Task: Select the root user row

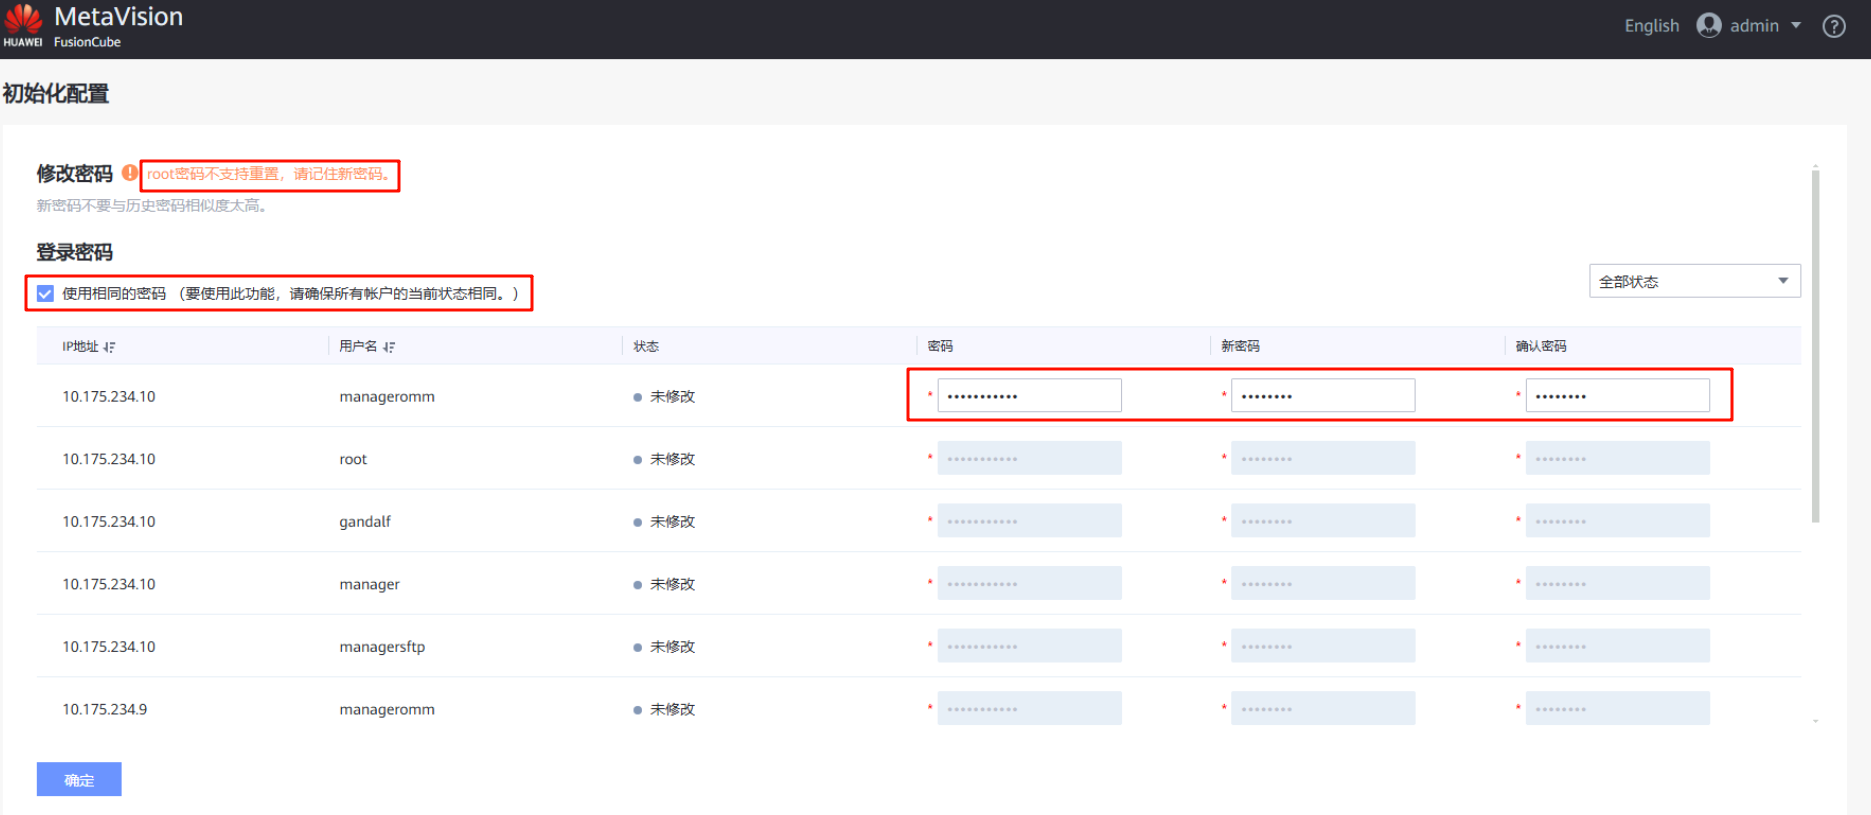Action: tap(353, 459)
